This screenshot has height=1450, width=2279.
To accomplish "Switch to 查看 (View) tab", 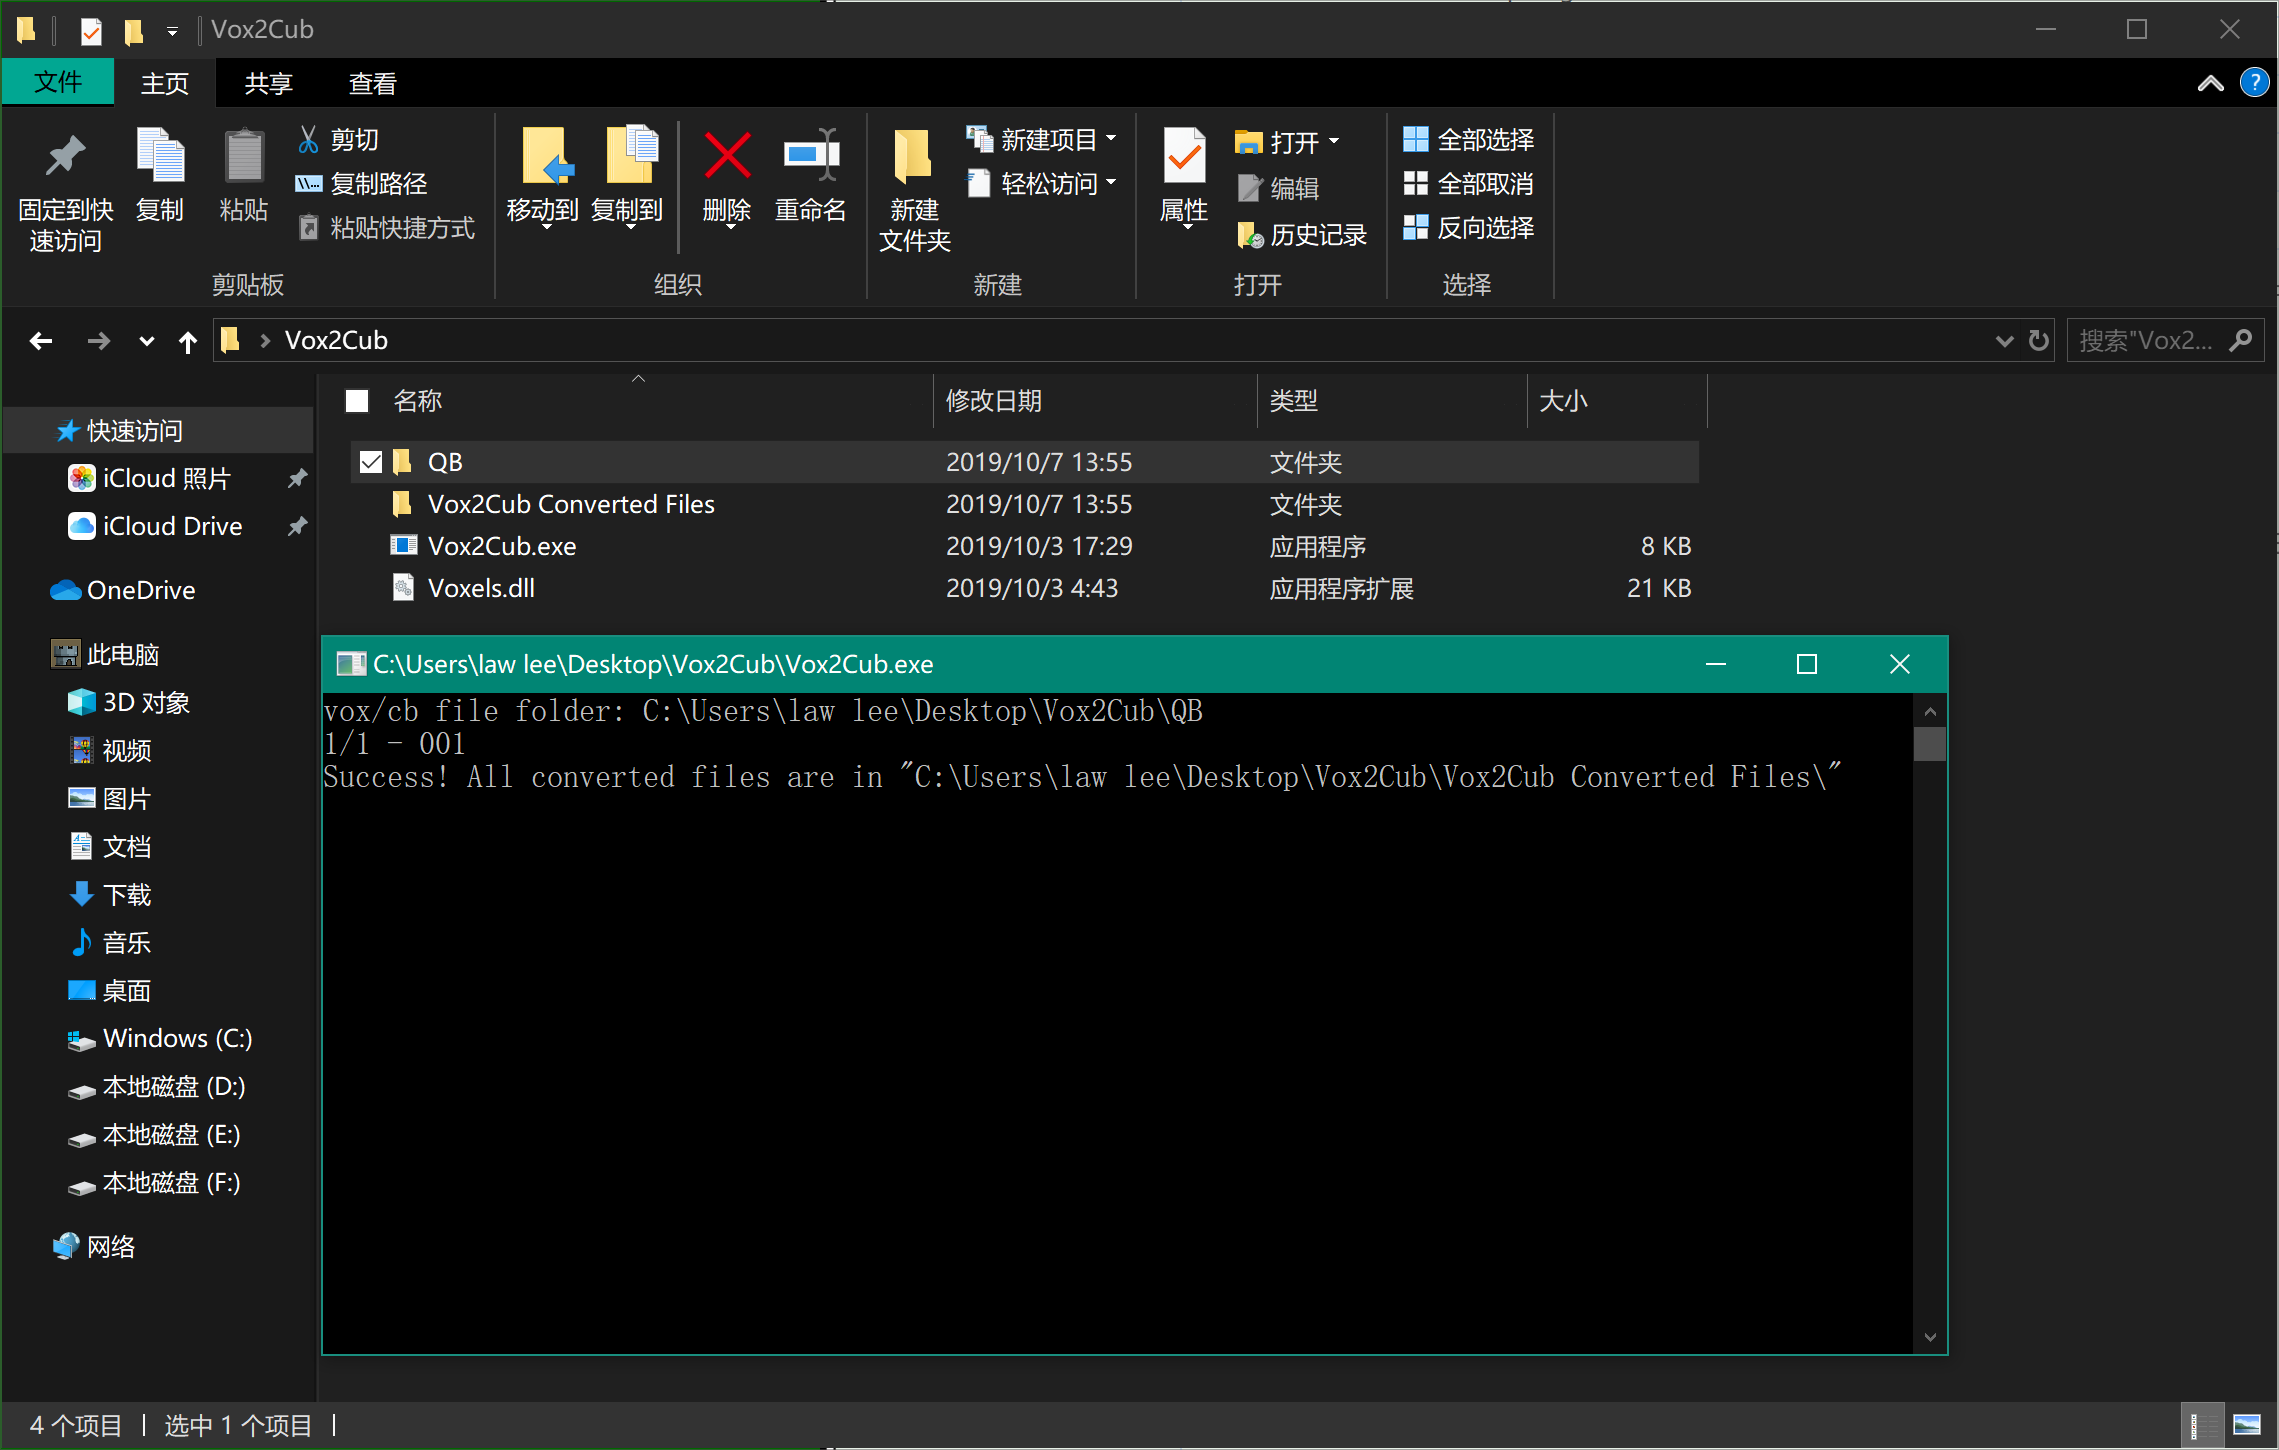I will click(x=373, y=83).
